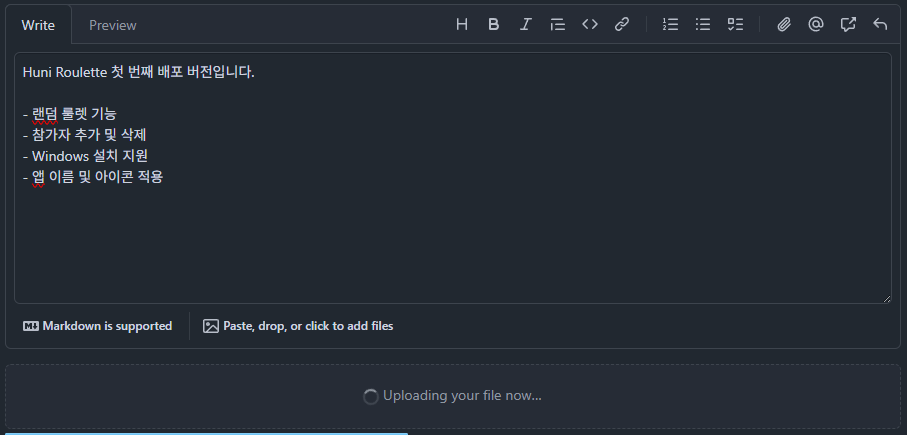Click the line '- 앱 이름 및 아이콘 적용'
Image resolution: width=907 pixels, height=435 pixels.
click(93, 177)
